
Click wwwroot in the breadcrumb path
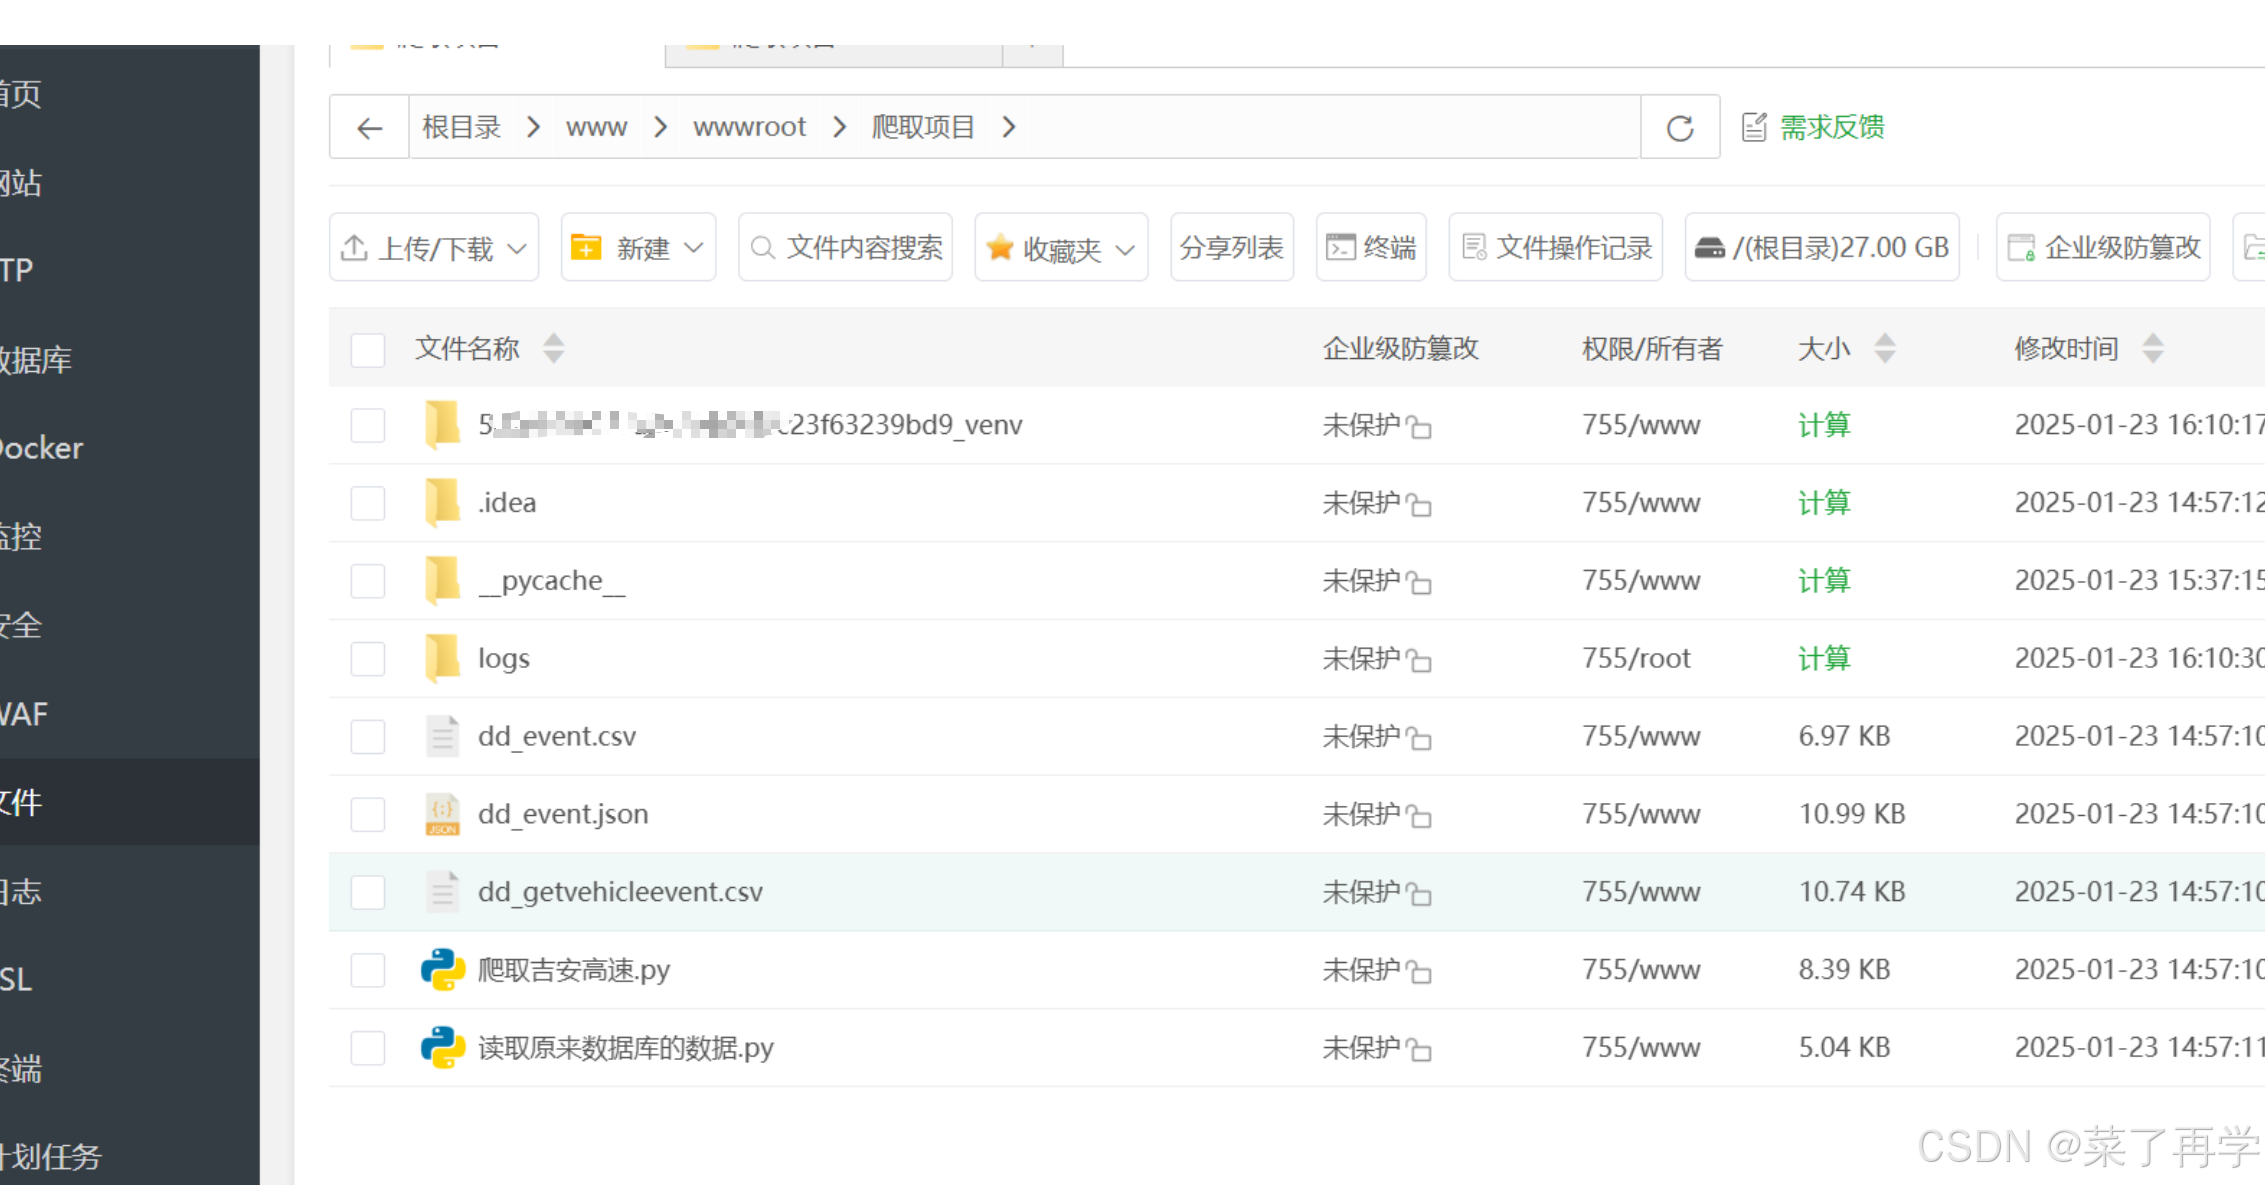749,127
